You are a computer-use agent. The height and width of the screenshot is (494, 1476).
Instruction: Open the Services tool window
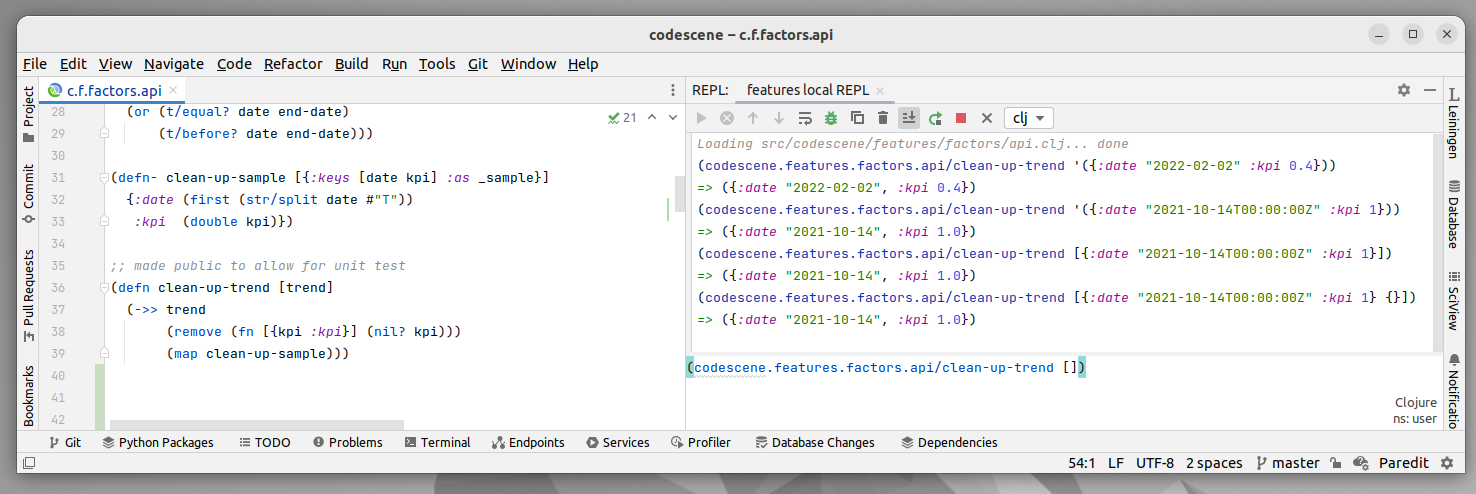click(617, 442)
